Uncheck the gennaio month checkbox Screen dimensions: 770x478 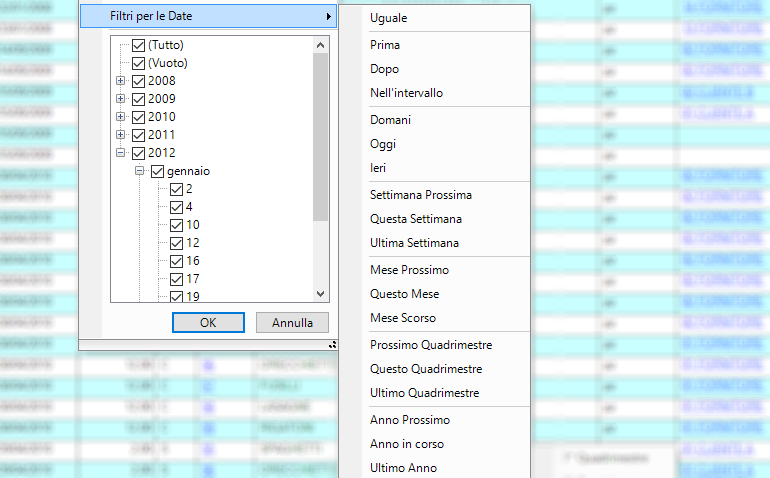point(157,171)
